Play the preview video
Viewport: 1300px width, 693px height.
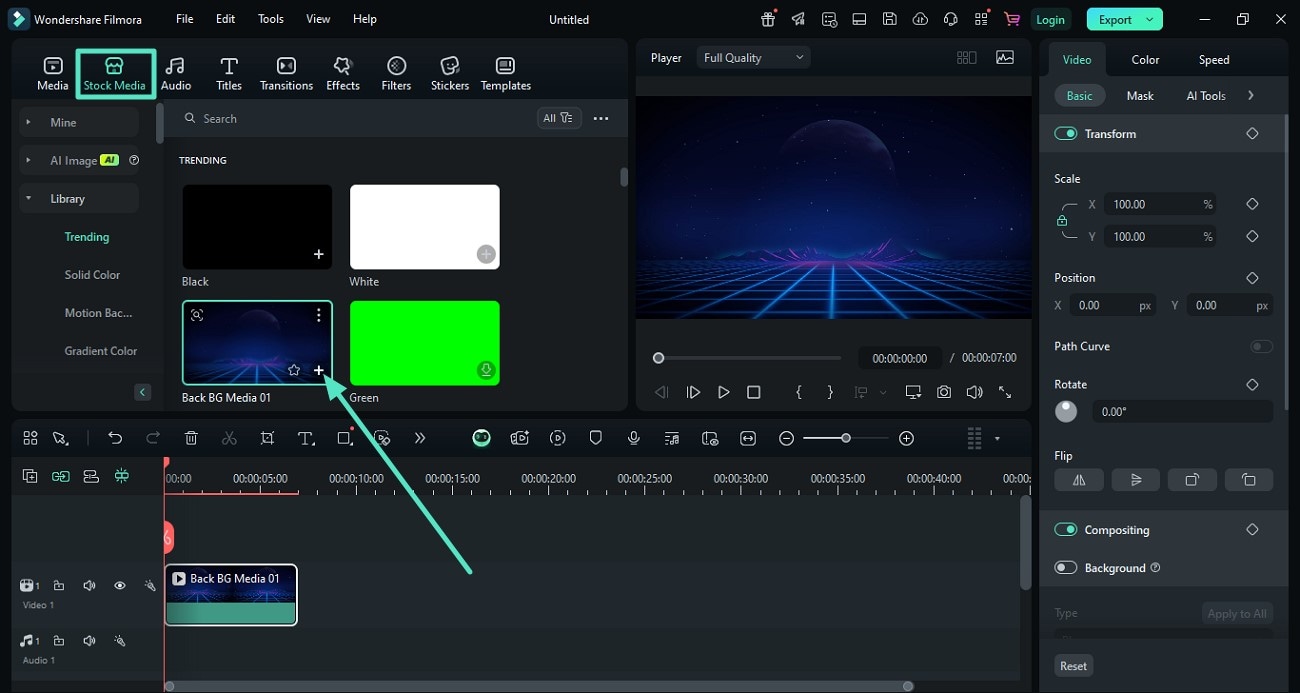723,393
